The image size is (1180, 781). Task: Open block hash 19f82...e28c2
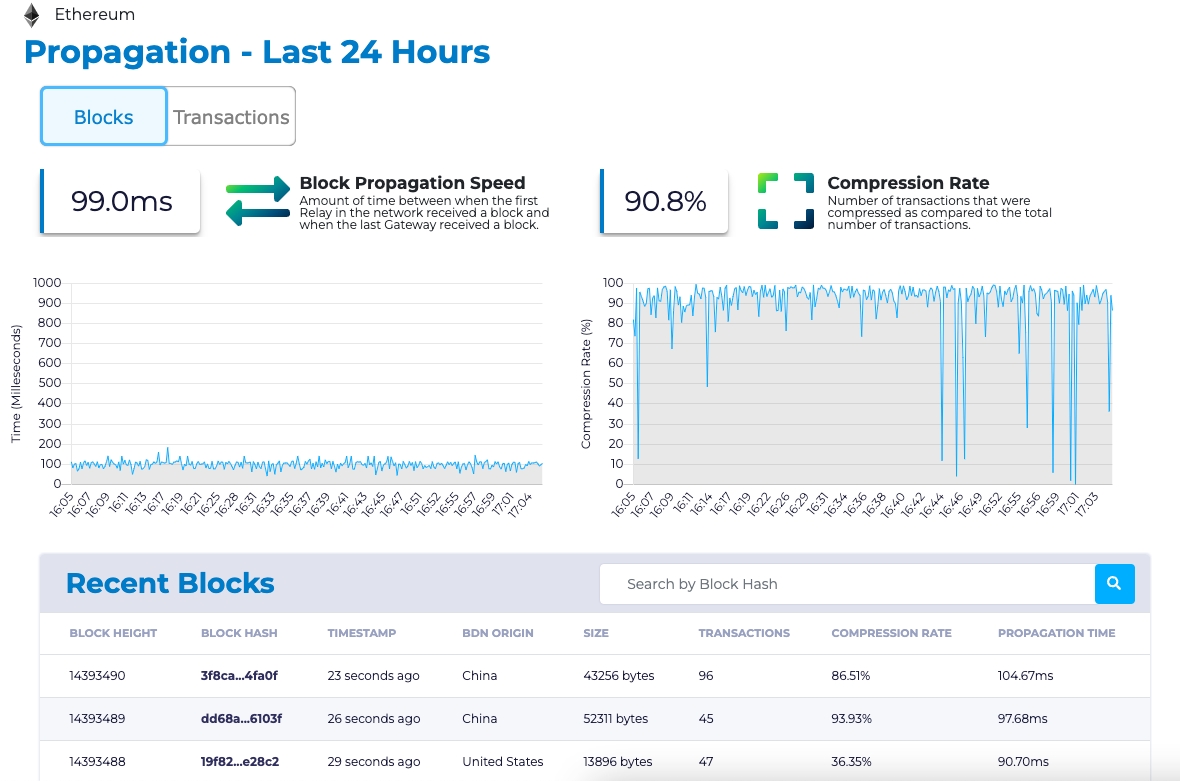(240, 762)
